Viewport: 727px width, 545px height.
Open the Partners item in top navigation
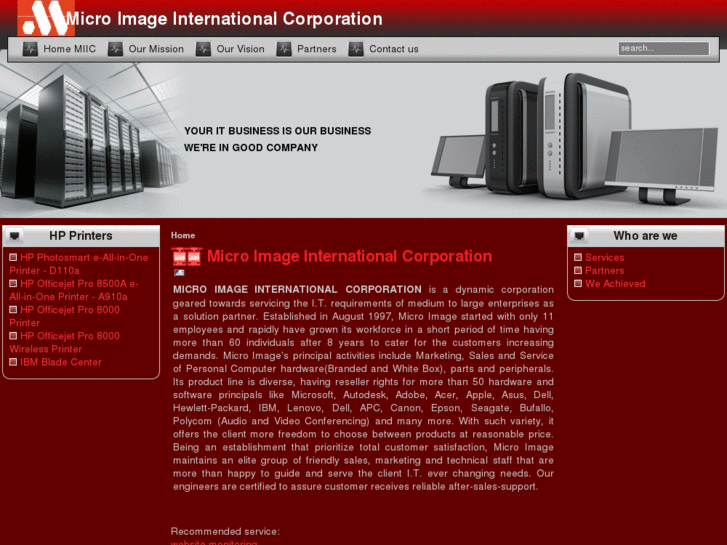tap(317, 49)
